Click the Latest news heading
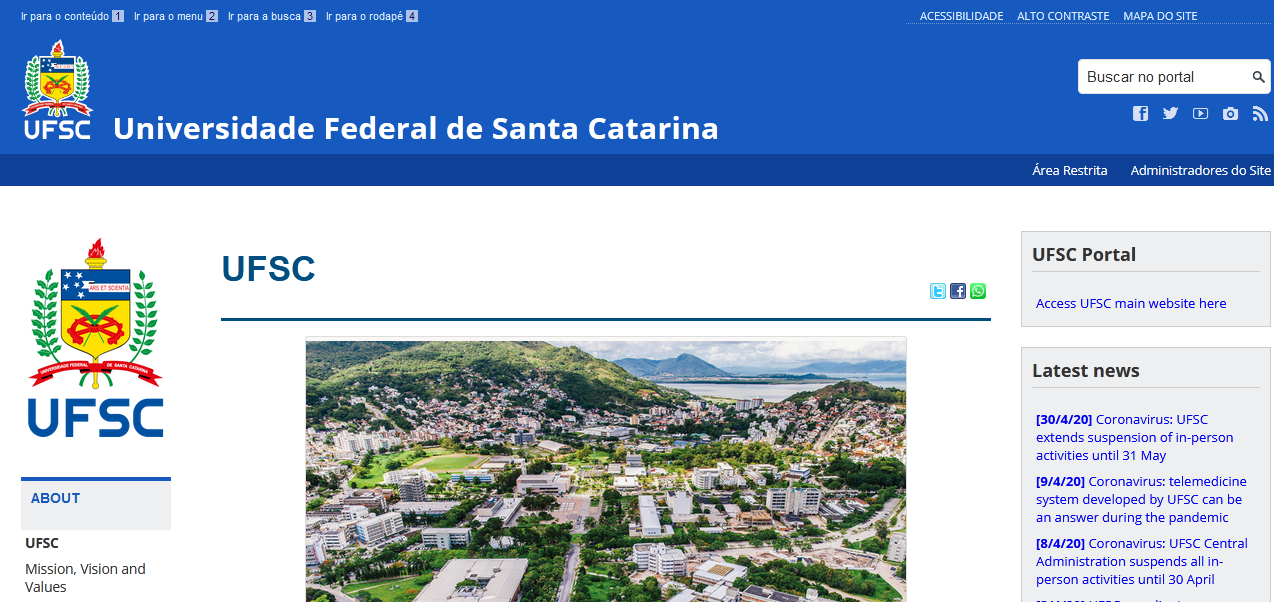This screenshot has height=602, width=1274. [1086, 370]
